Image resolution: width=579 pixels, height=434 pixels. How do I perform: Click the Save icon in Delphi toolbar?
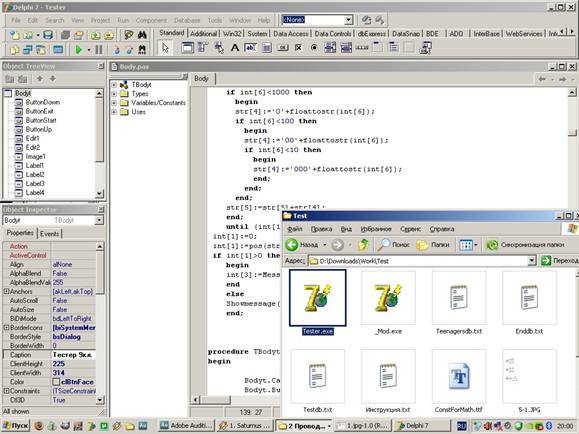[x=48, y=35]
